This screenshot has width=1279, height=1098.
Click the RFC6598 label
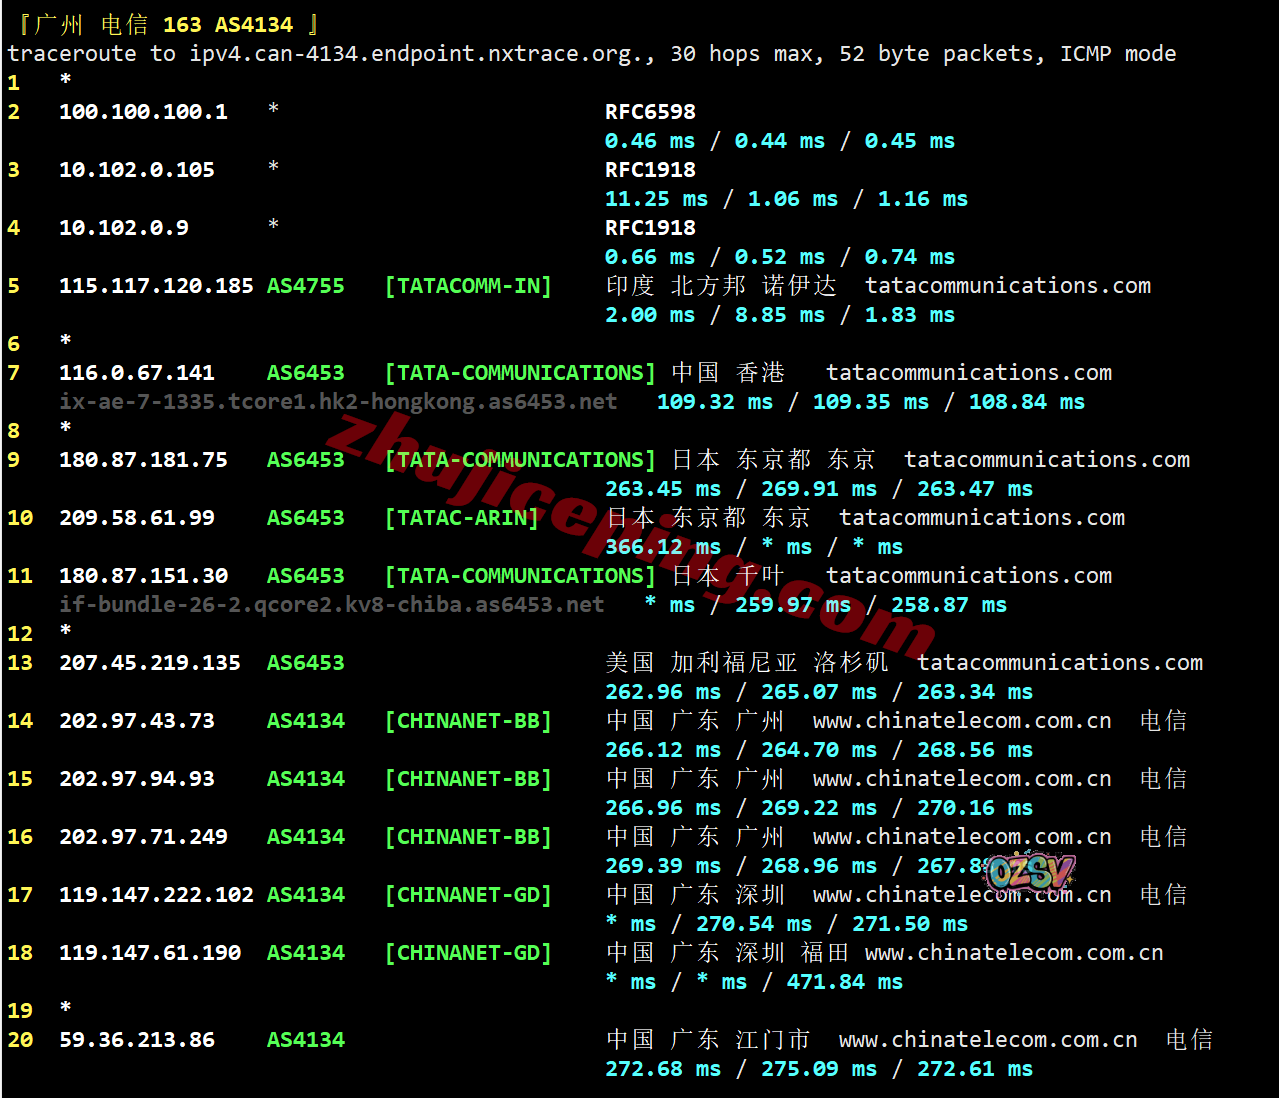coord(650,112)
